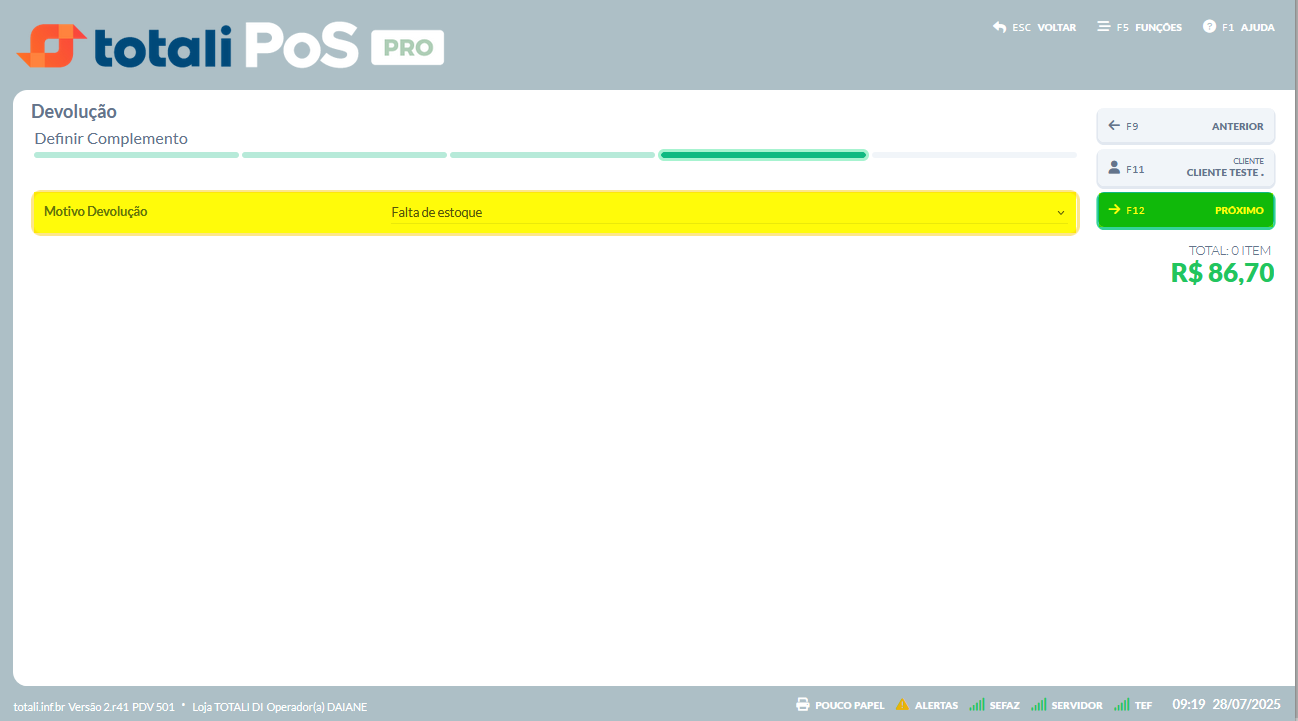Click the Loja TOTALI DI text
The image size is (1298, 721).
tap(227, 707)
